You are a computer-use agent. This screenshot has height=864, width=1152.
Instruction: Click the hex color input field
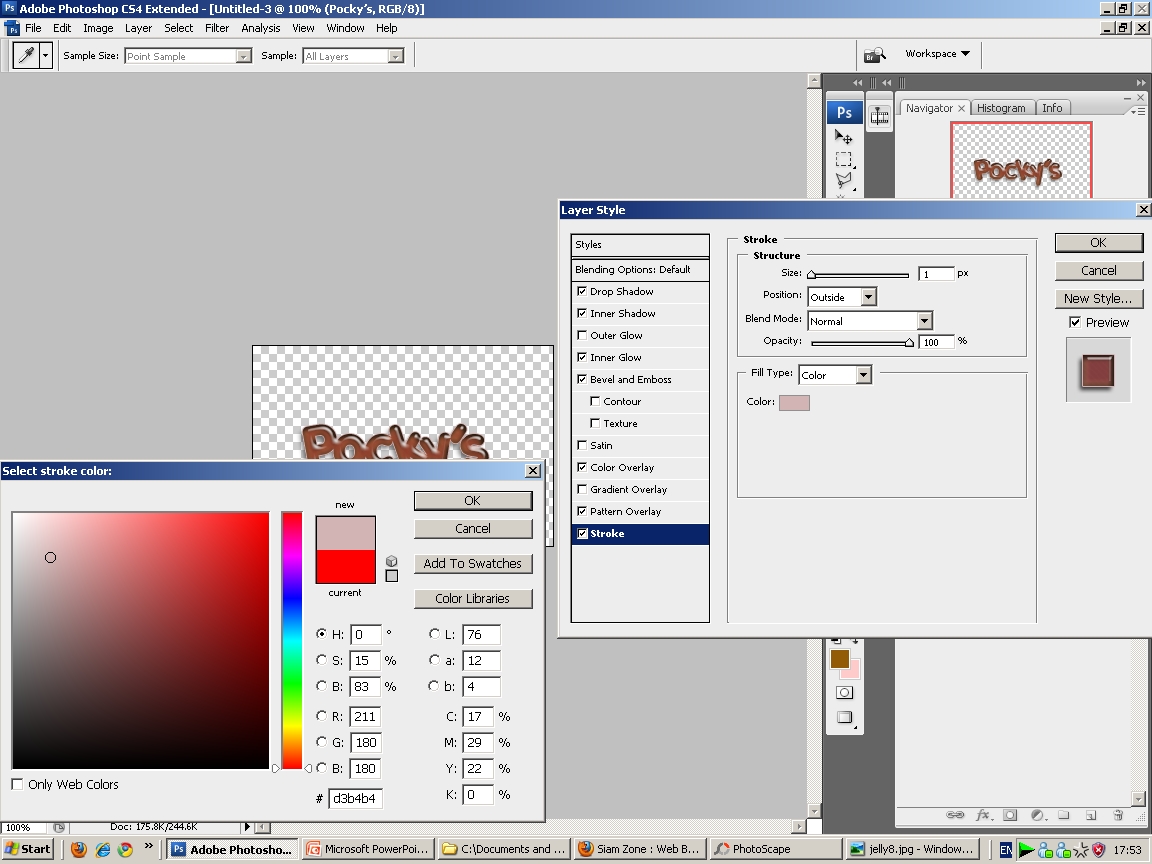tap(356, 799)
